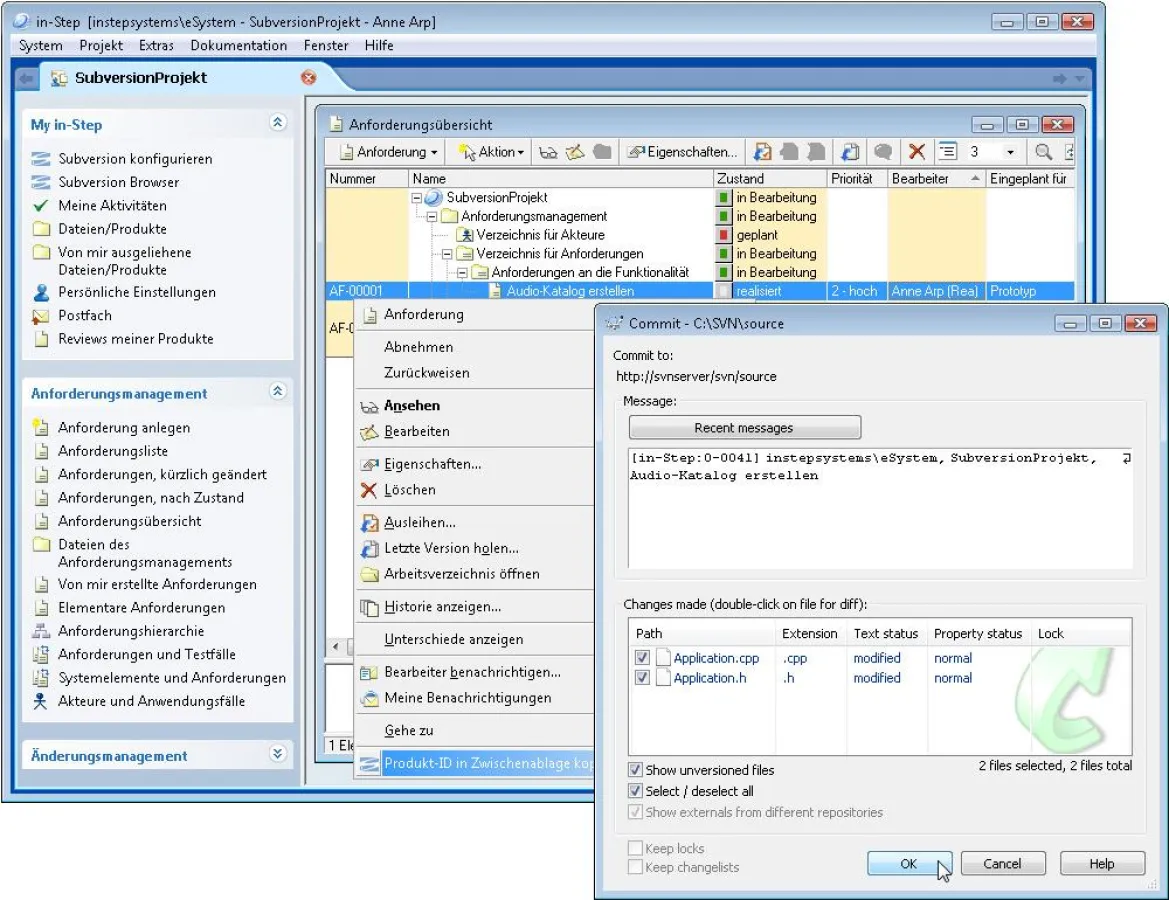This screenshot has width=1169, height=900.
Task: Toggle Select / deselect all checkbox
Action: point(635,791)
